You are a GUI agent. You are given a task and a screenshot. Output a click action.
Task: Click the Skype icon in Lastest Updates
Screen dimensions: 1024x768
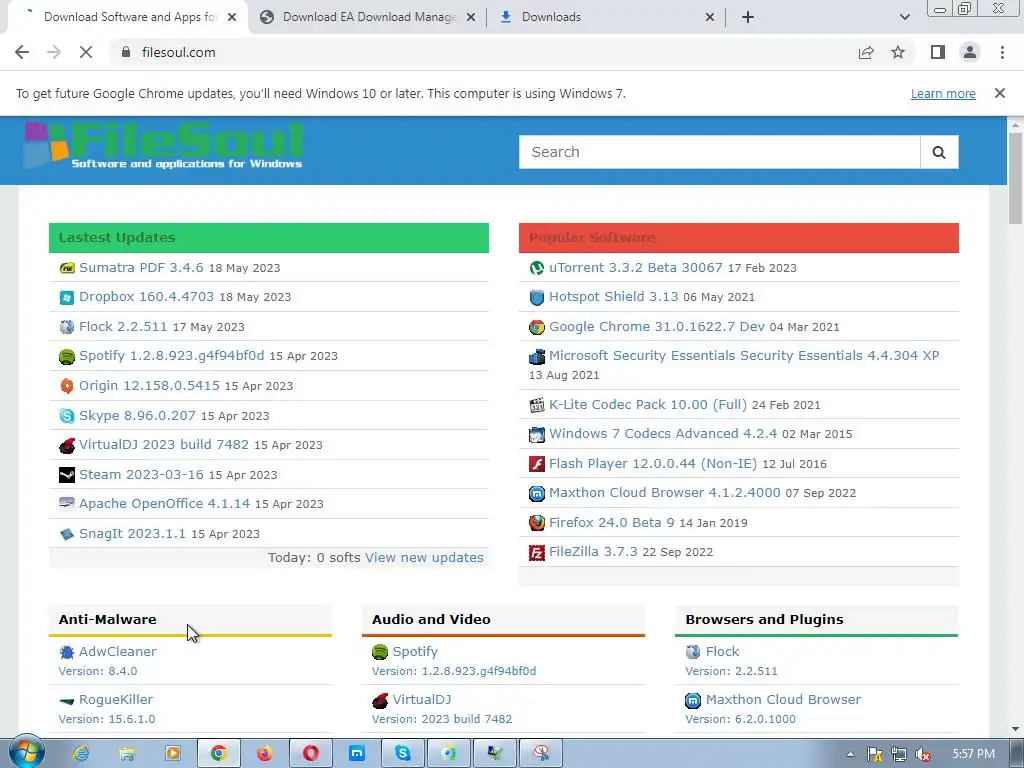pyautogui.click(x=67, y=415)
